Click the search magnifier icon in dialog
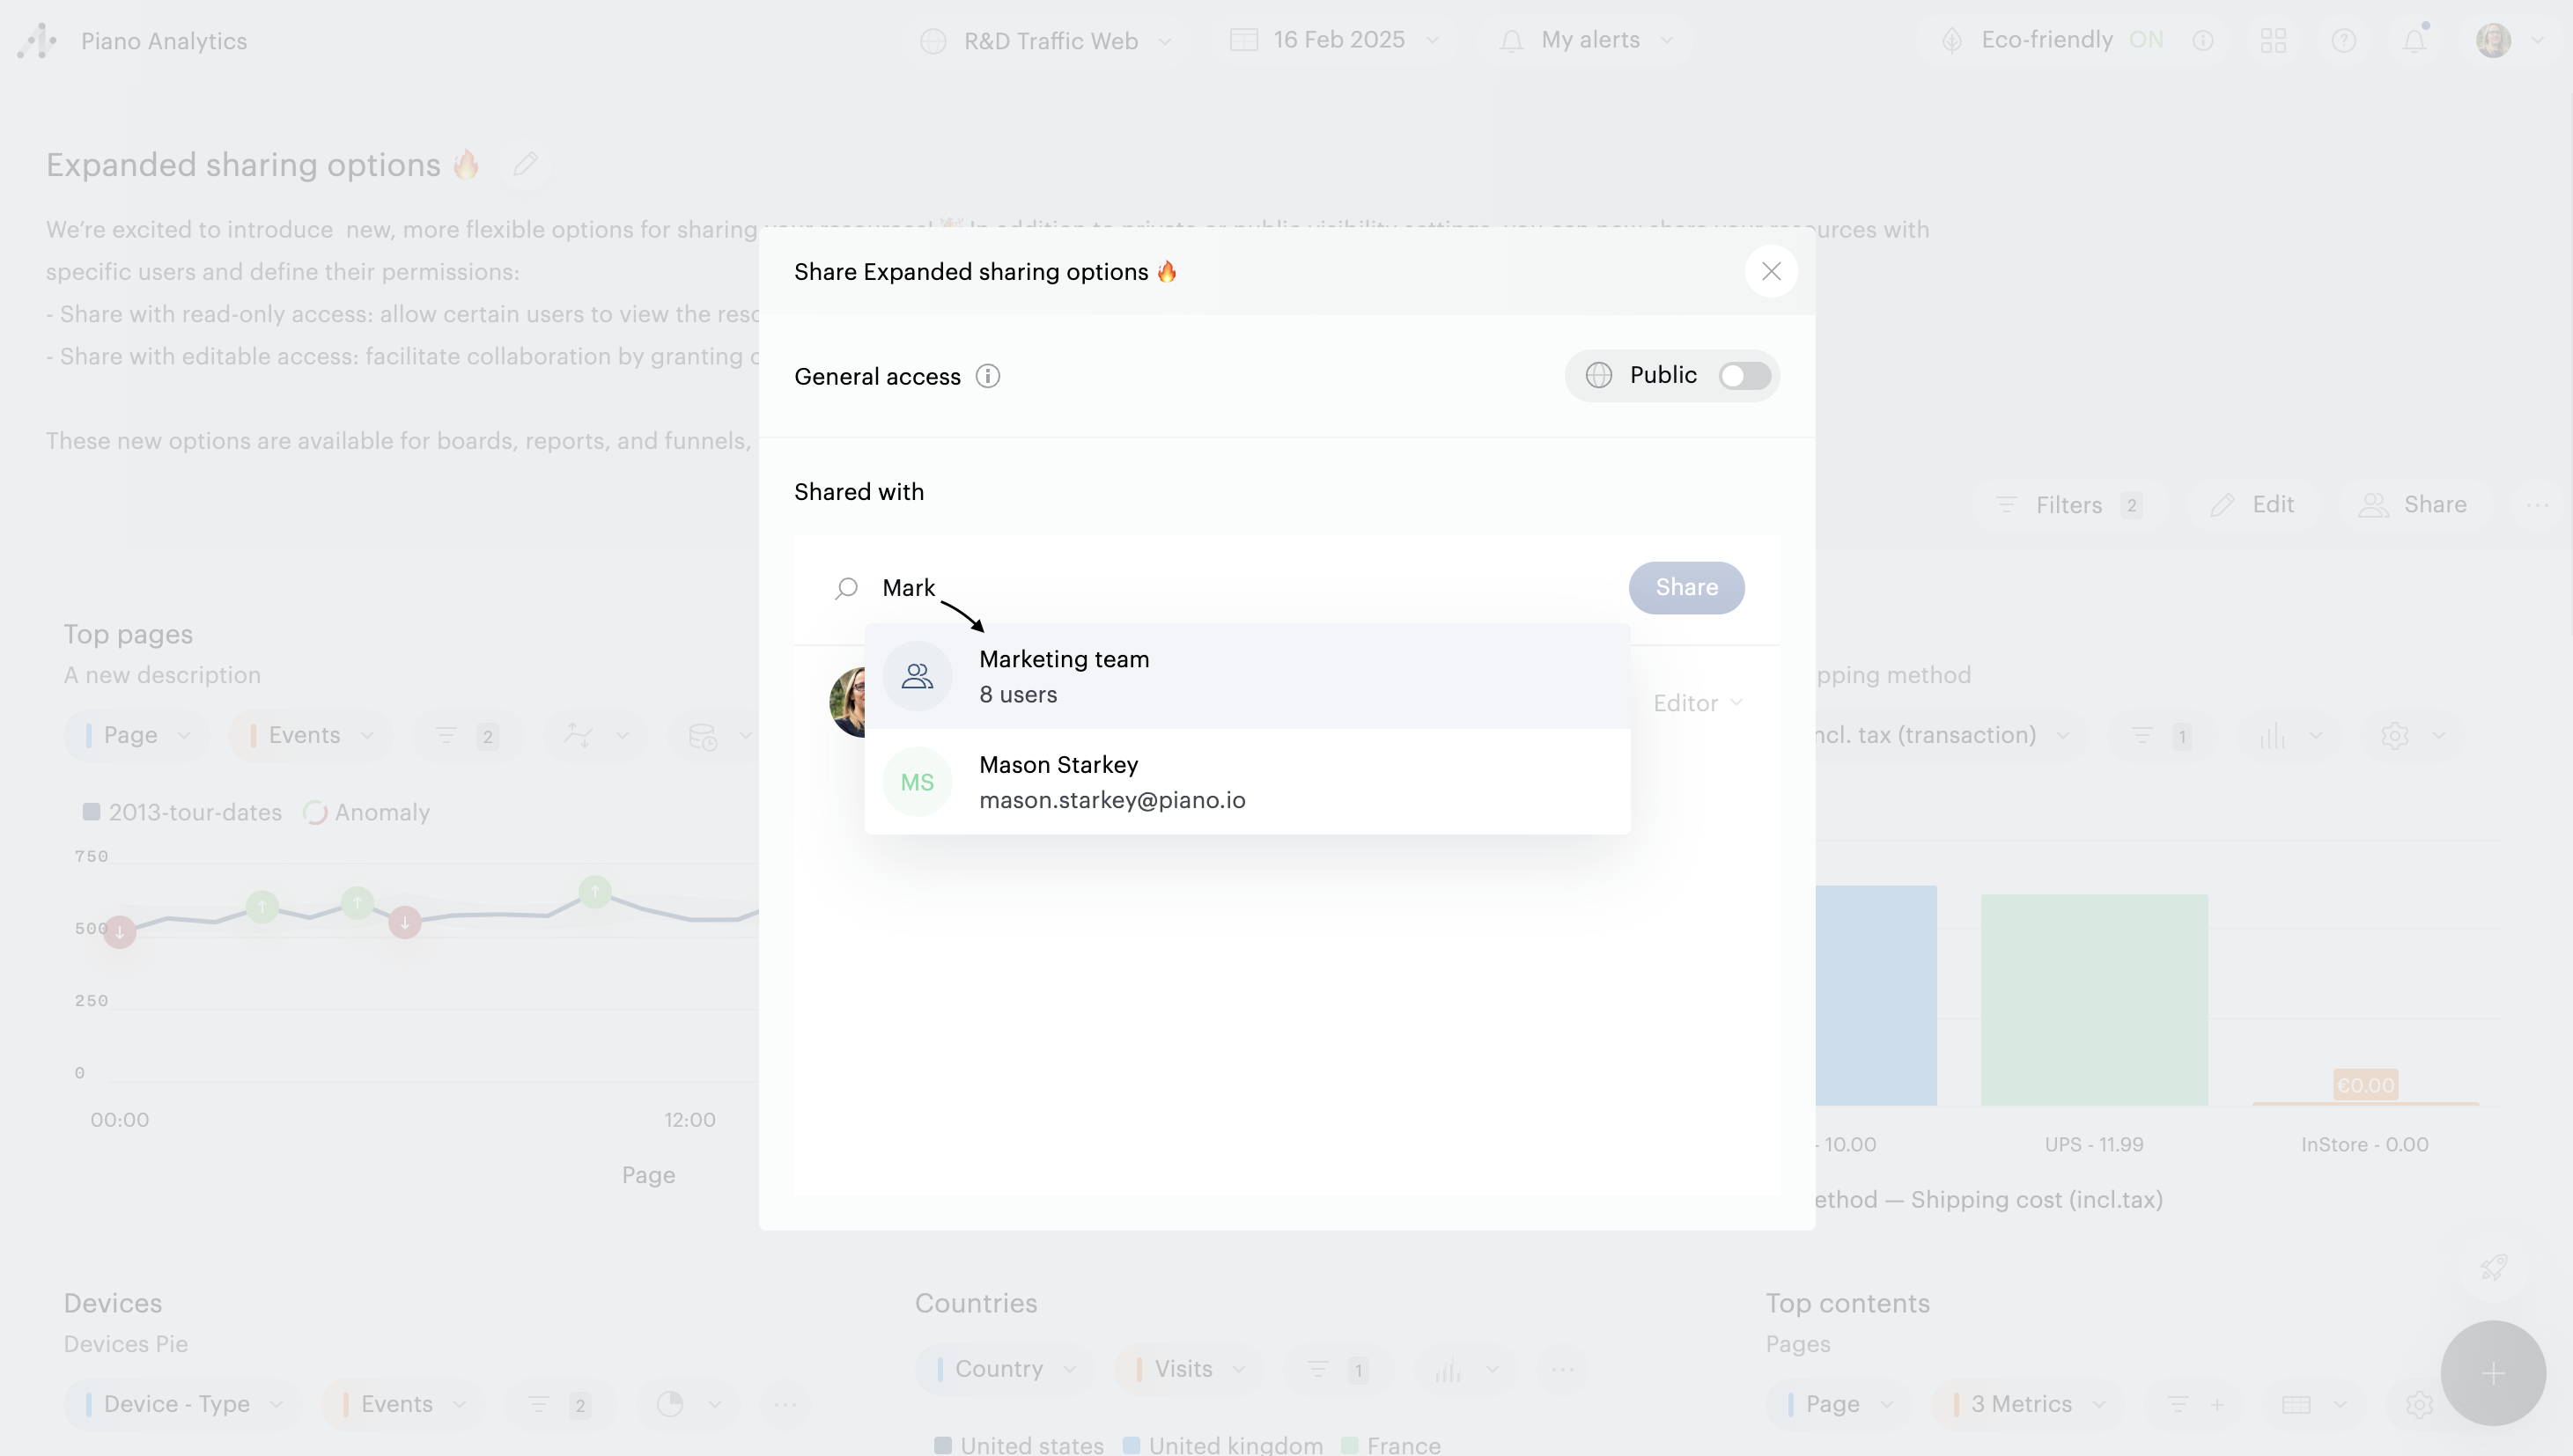The width and height of the screenshot is (2573, 1456). pyautogui.click(x=846, y=588)
